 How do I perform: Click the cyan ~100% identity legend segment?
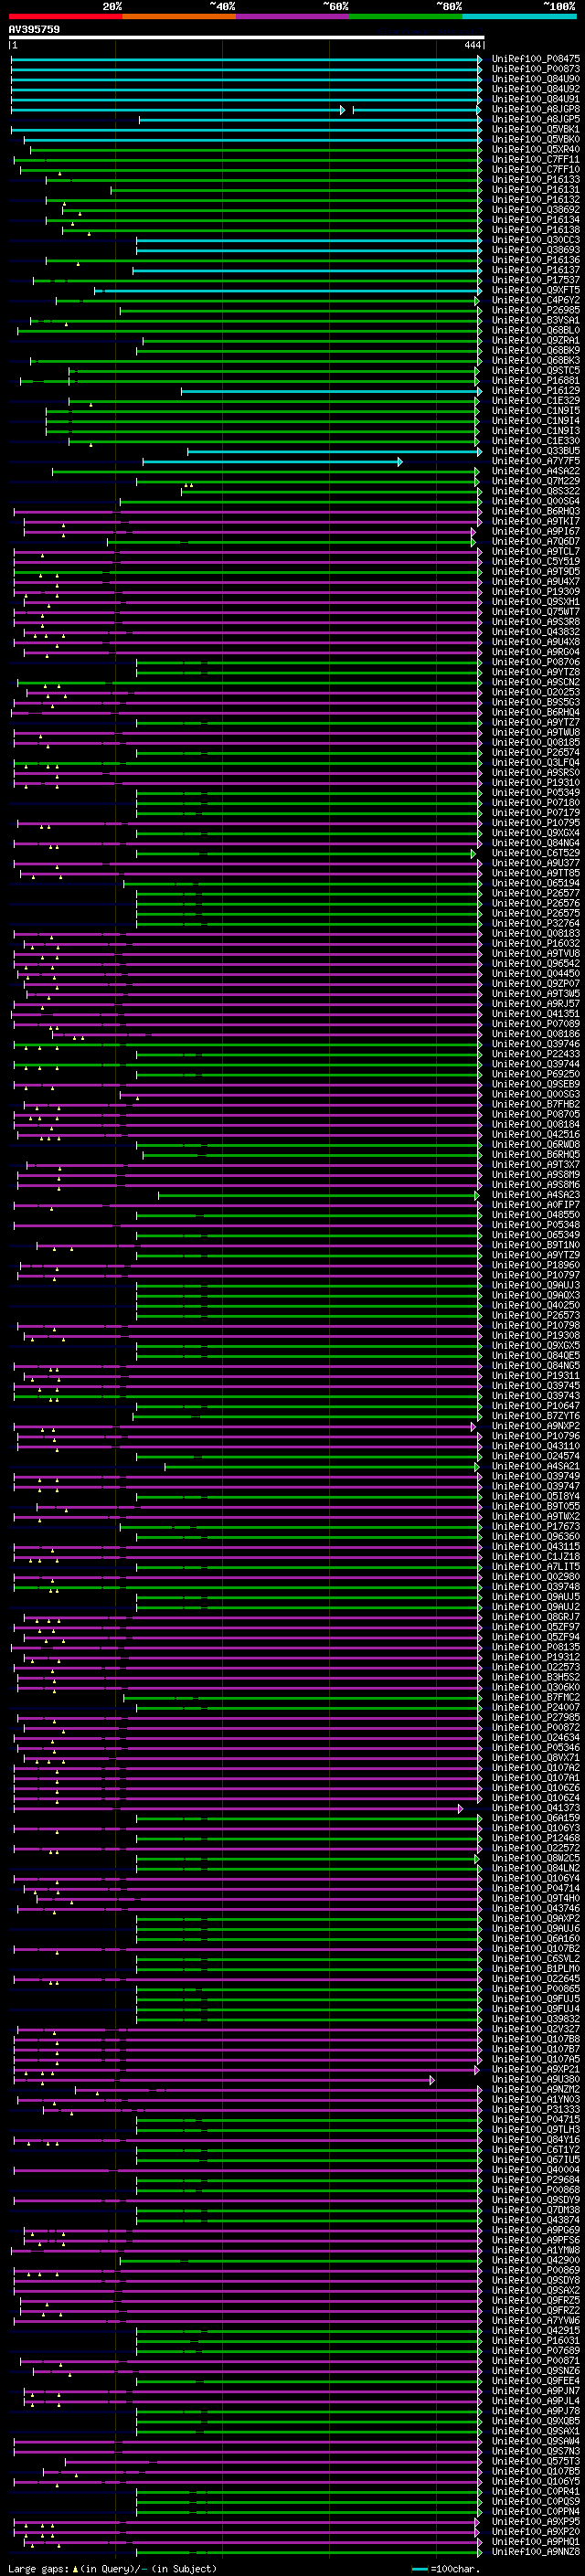pyautogui.click(x=520, y=16)
